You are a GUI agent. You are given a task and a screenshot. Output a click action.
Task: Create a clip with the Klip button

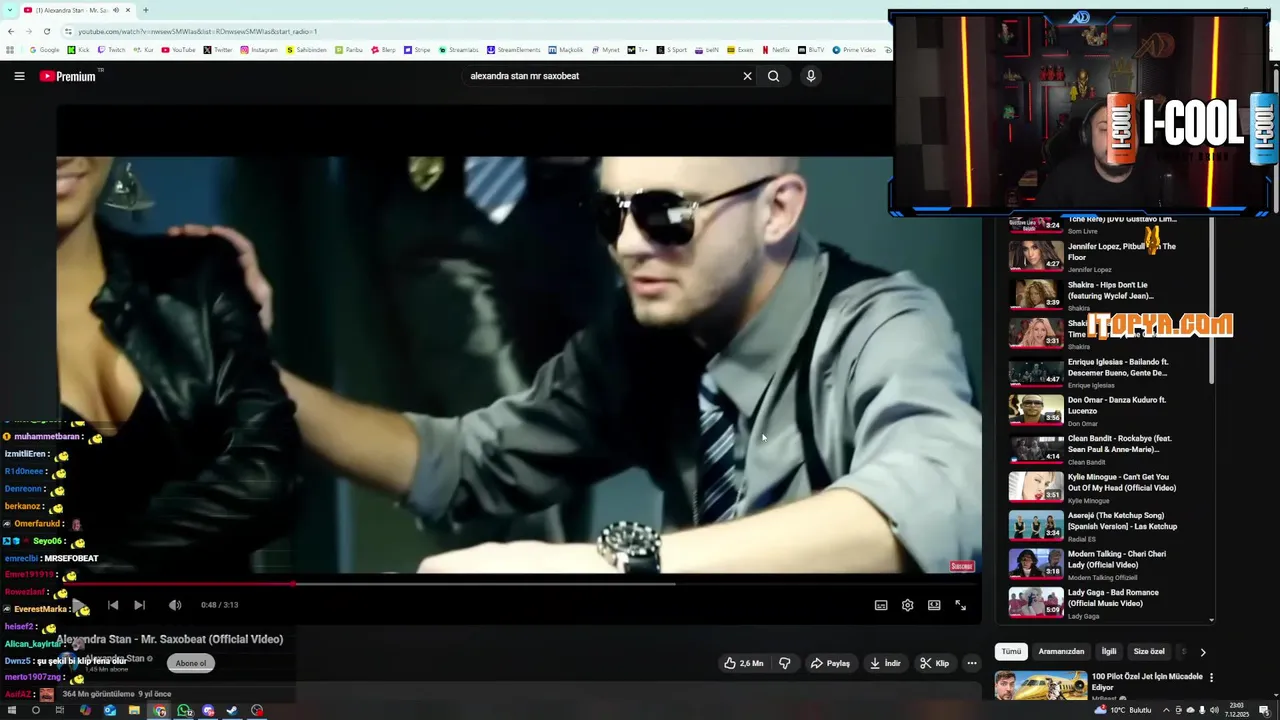(x=935, y=663)
